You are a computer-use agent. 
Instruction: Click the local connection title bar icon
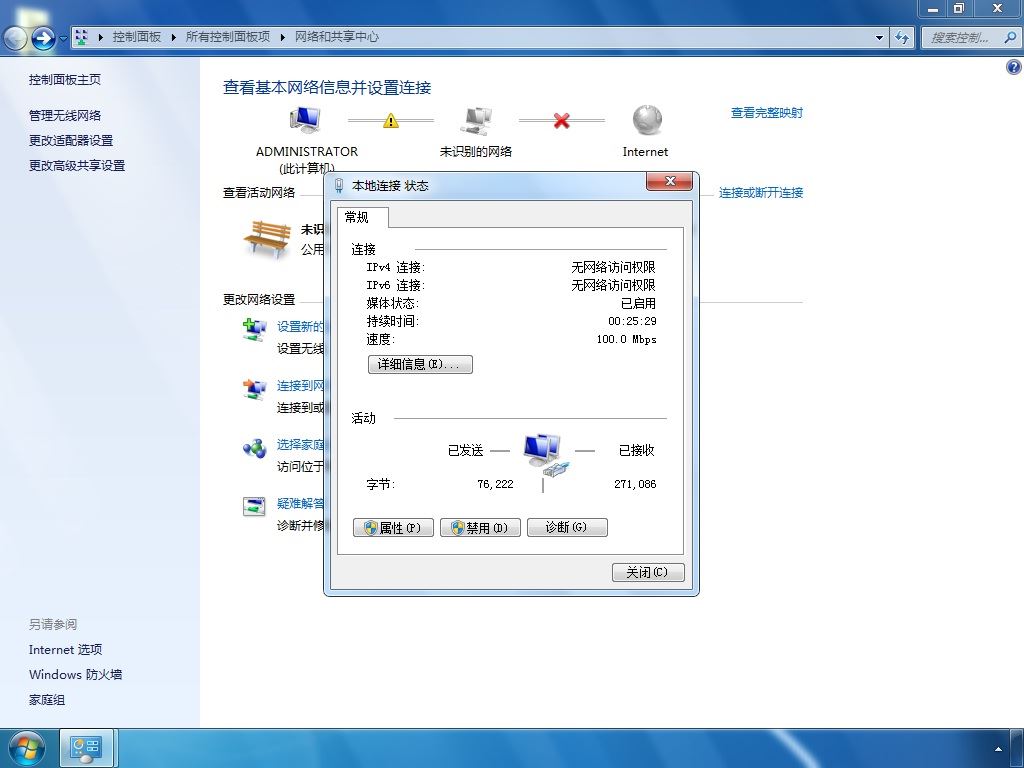tap(338, 185)
